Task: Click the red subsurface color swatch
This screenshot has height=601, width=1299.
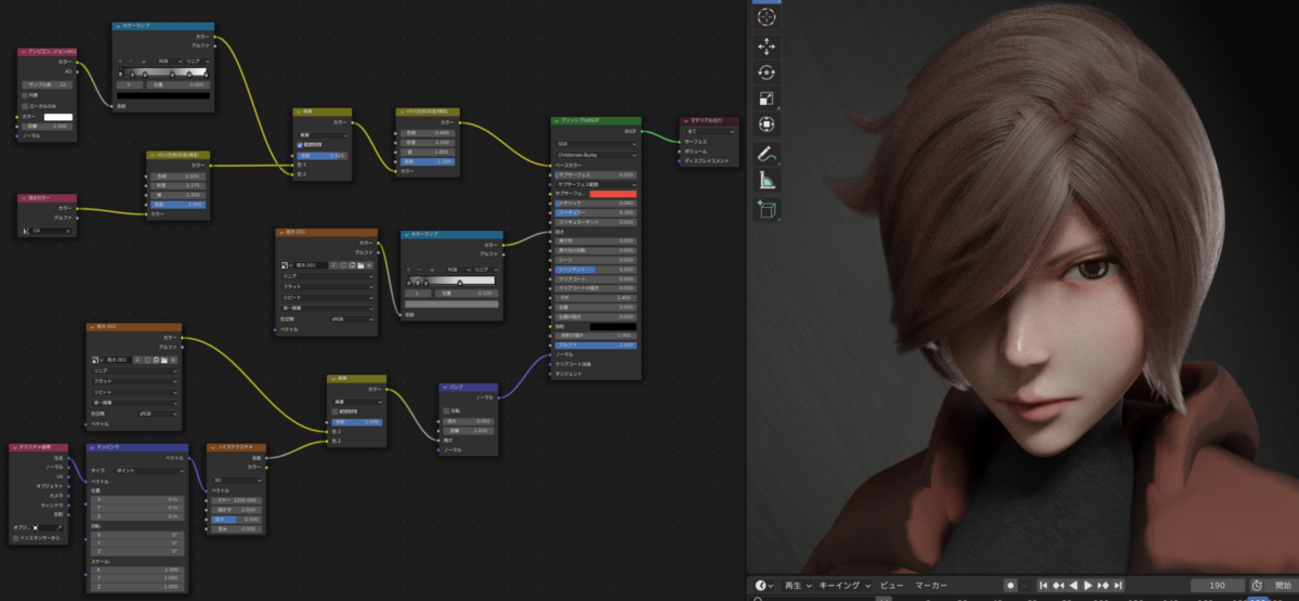Action: tap(612, 194)
